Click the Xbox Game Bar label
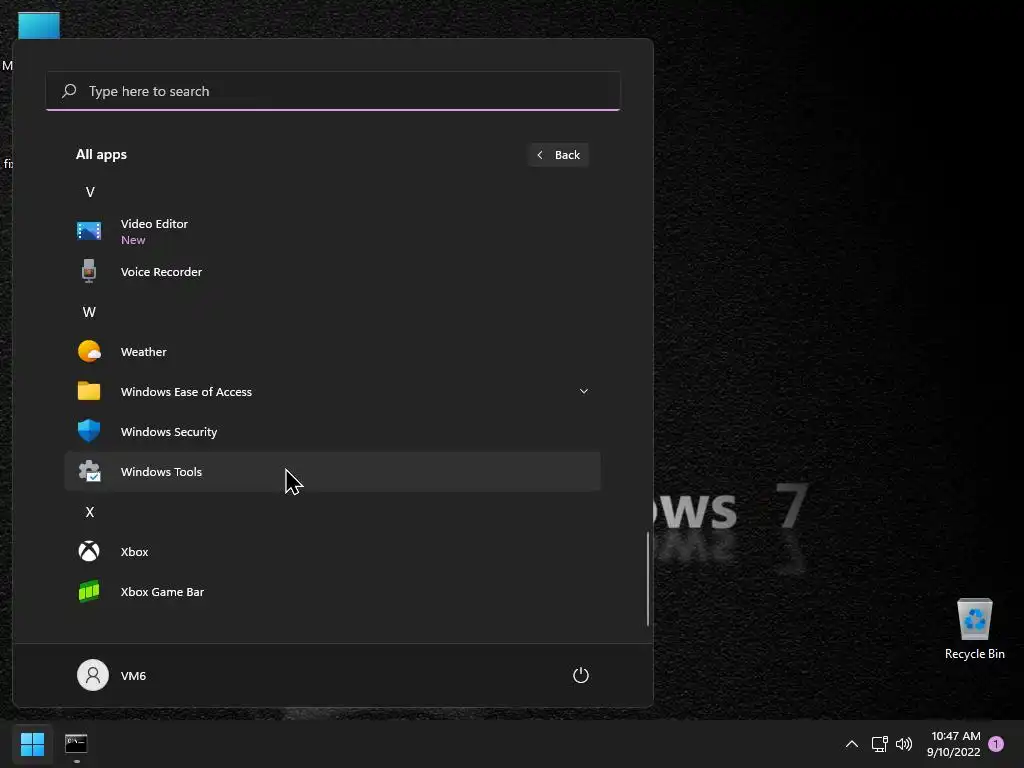The image size is (1024, 768). click(163, 592)
